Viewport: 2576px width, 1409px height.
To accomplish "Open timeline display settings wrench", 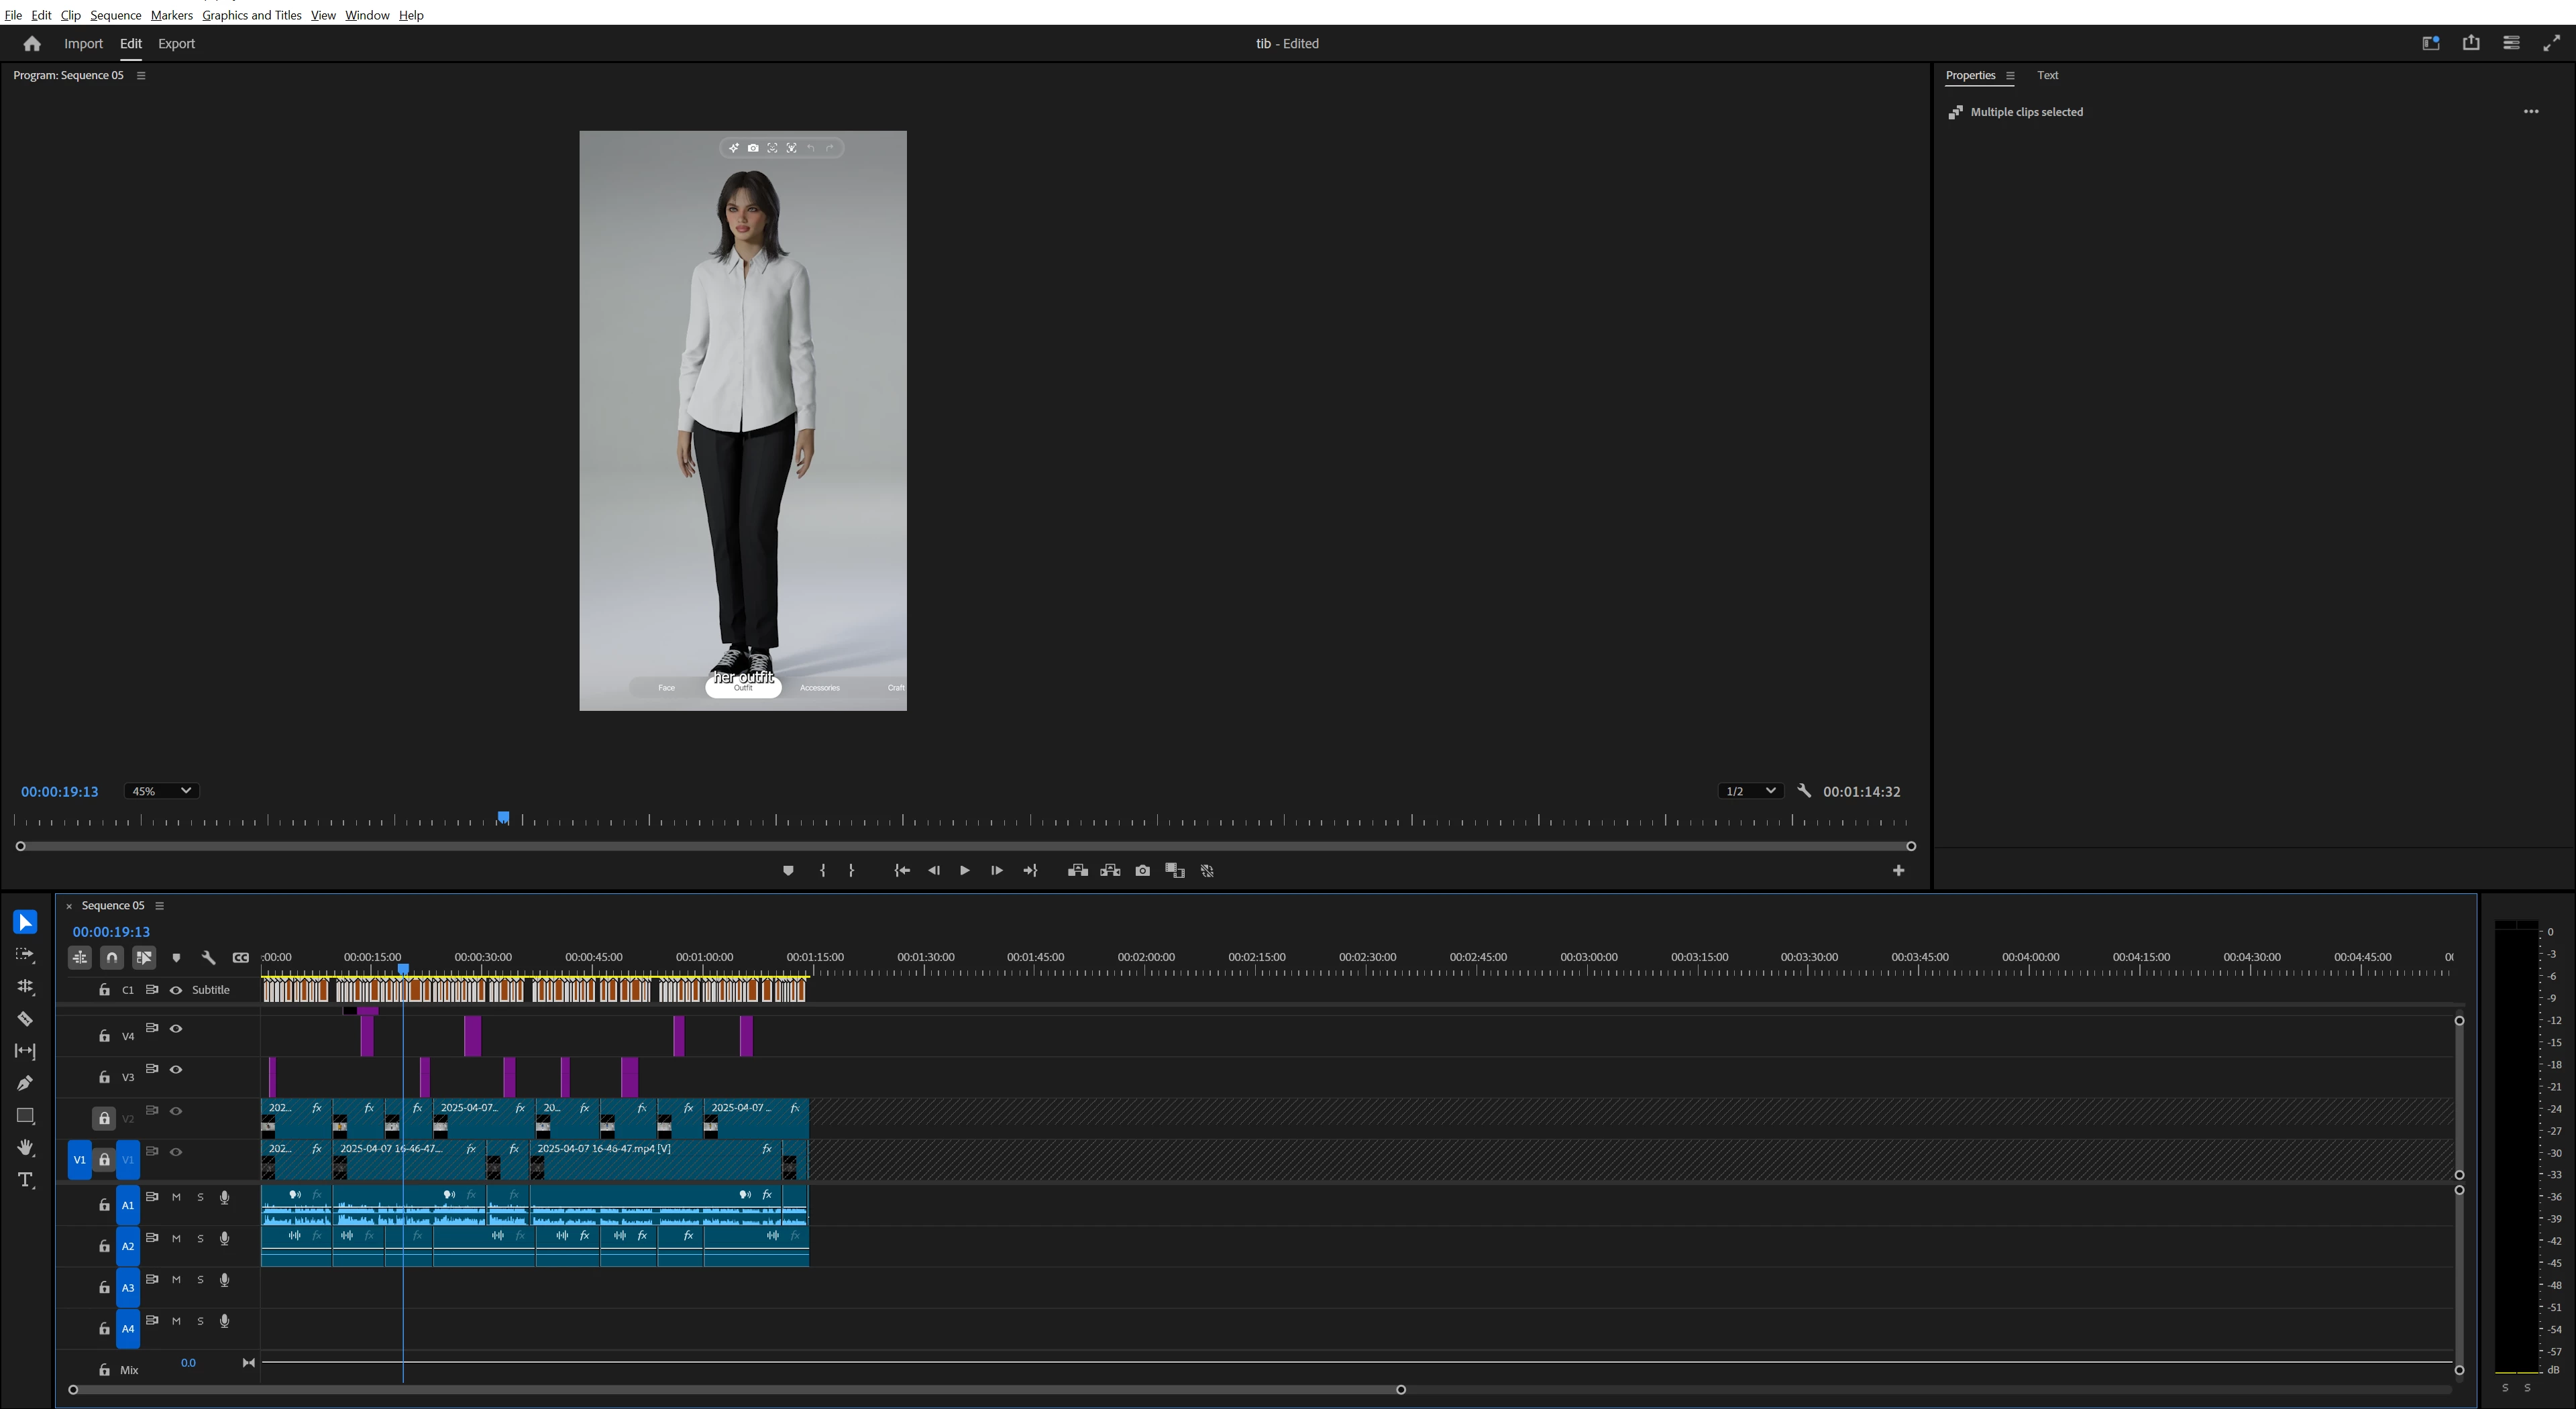I will coord(208,958).
